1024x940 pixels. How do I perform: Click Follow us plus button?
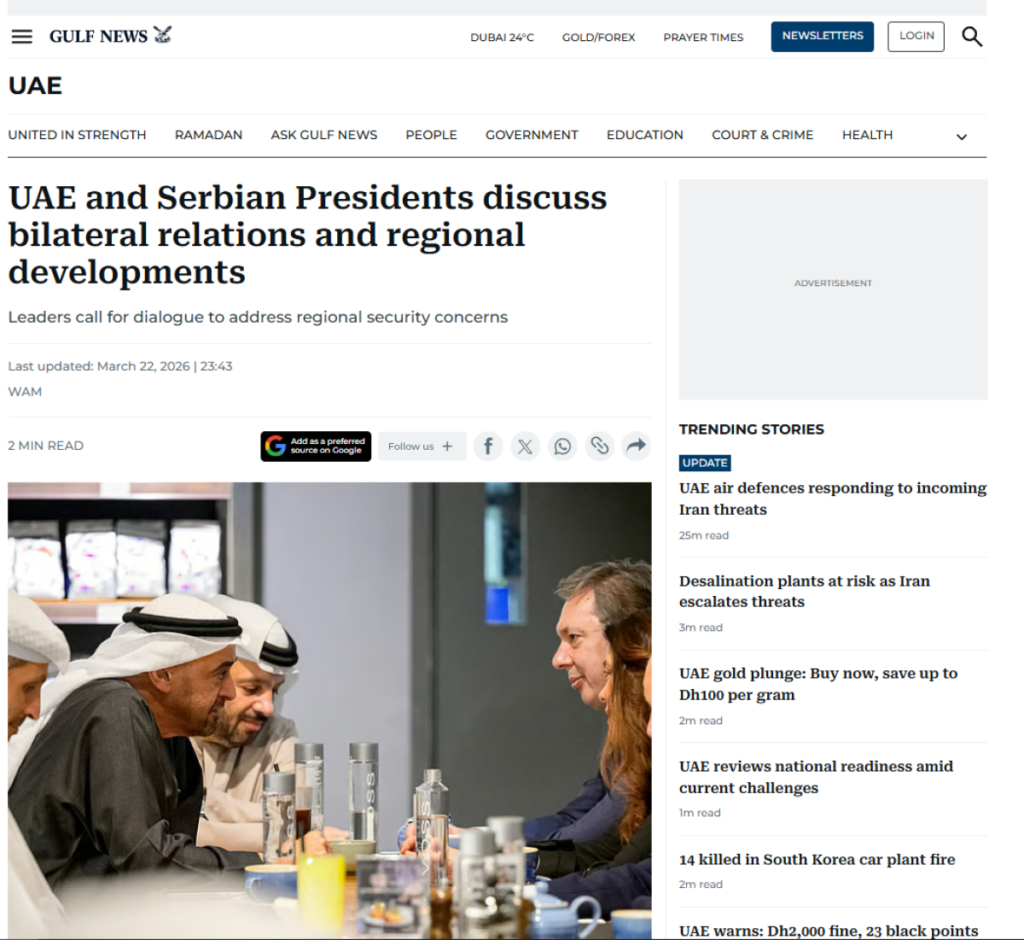point(422,446)
